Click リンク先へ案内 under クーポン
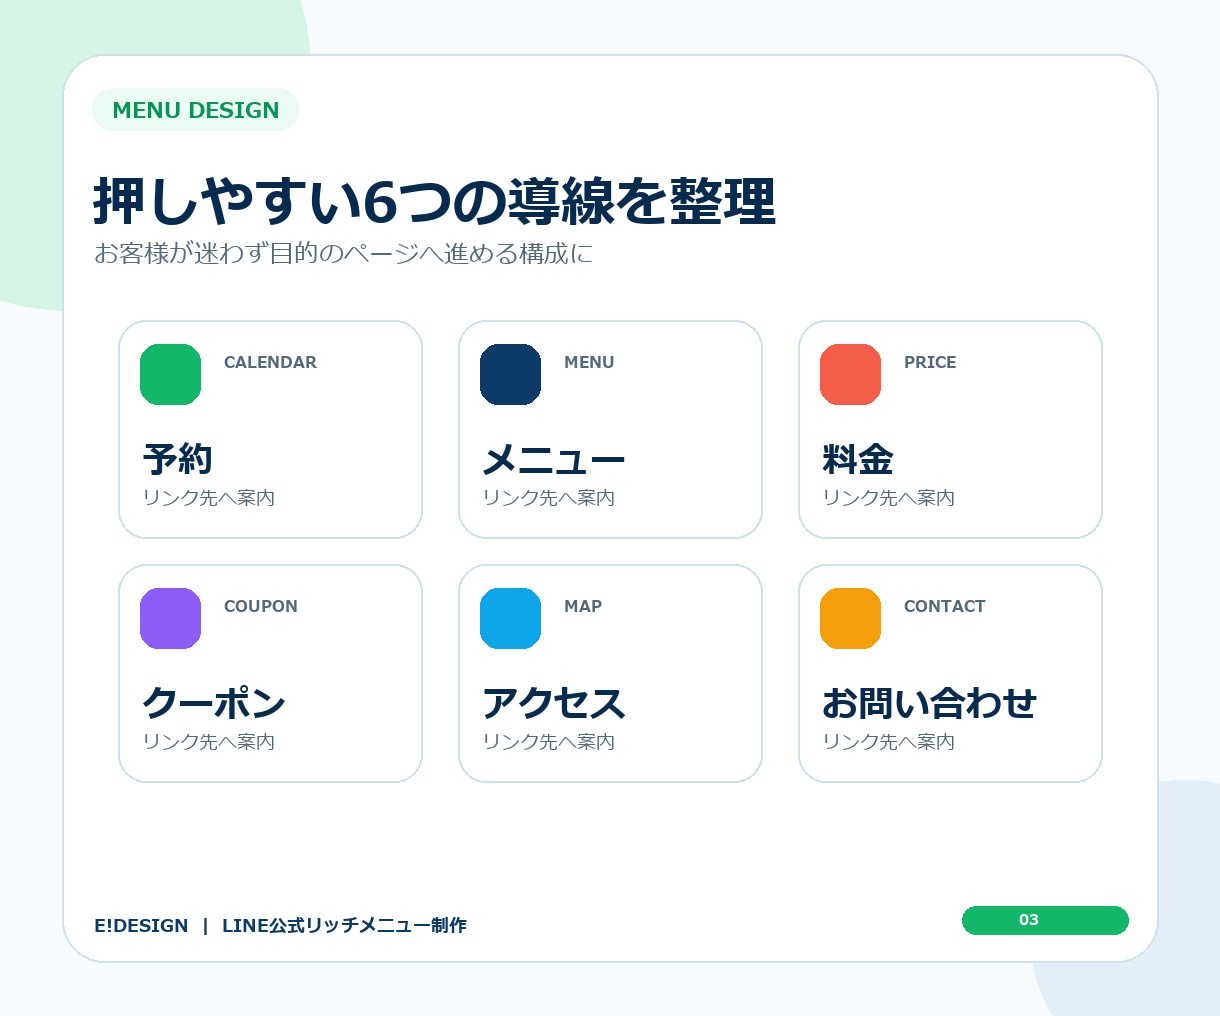 point(209,741)
